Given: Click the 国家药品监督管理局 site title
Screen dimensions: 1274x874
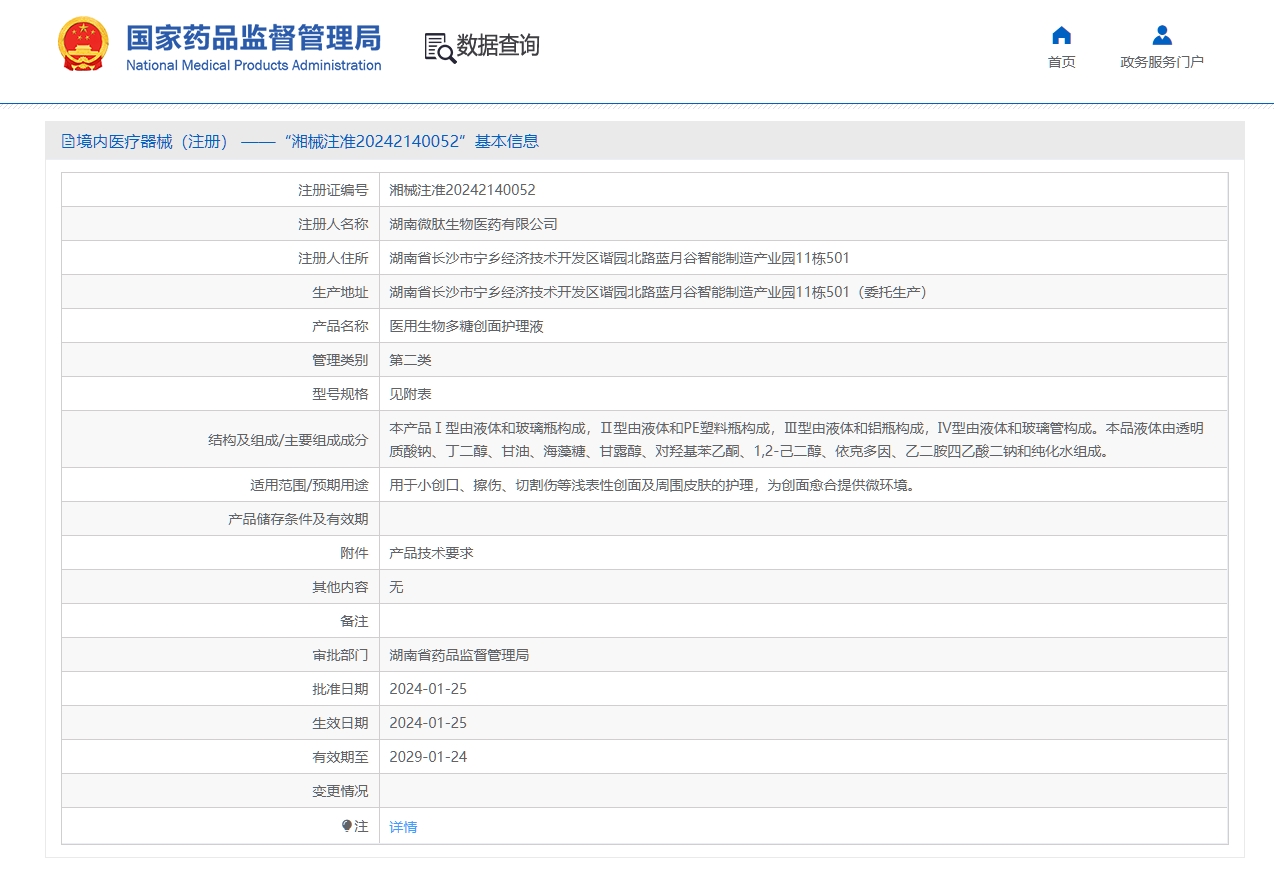Looking at the screenshot, I should (x=253, y=39).
